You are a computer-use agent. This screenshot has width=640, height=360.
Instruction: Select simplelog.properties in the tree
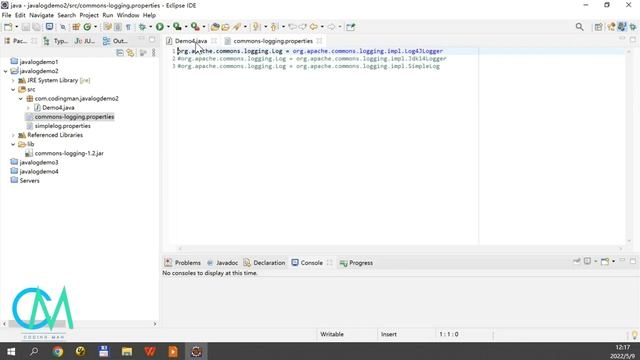(62, 126)
